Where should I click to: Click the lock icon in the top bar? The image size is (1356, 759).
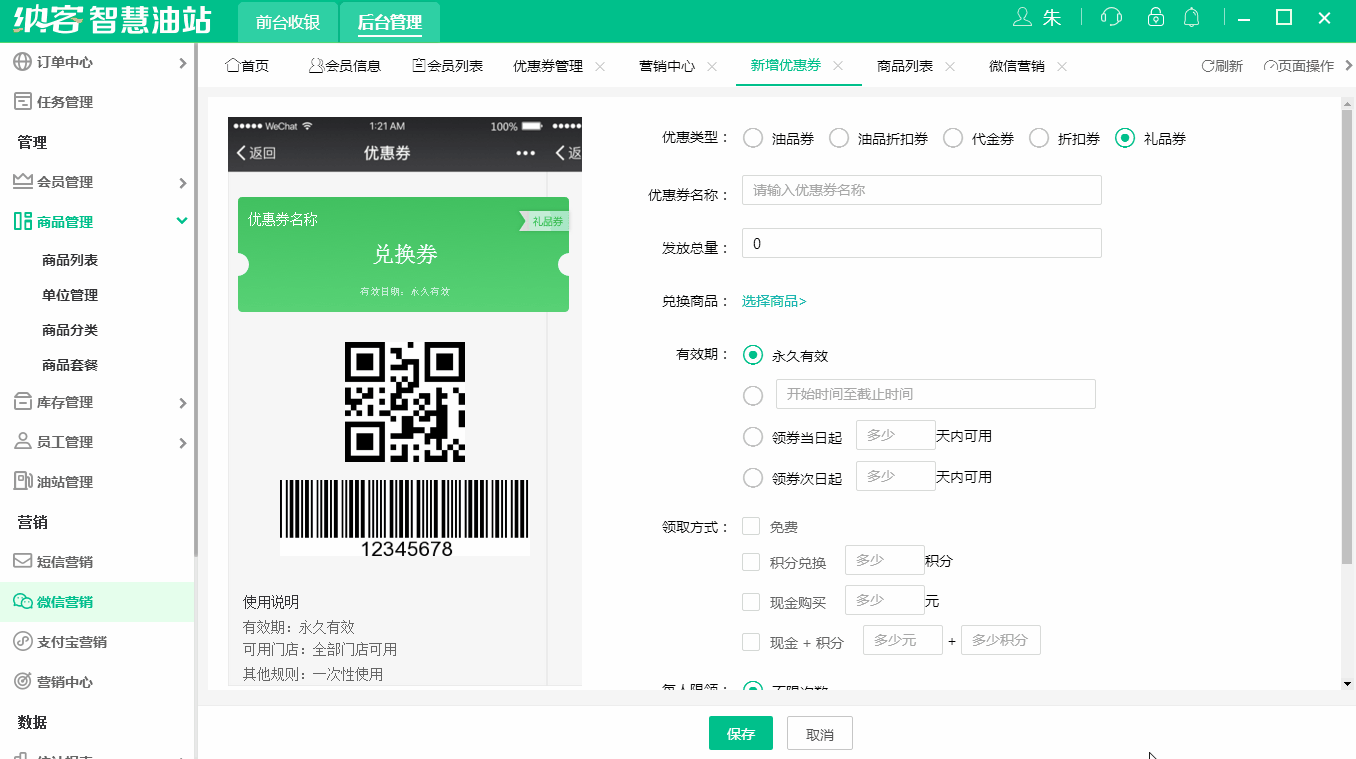coord(1155,17)
